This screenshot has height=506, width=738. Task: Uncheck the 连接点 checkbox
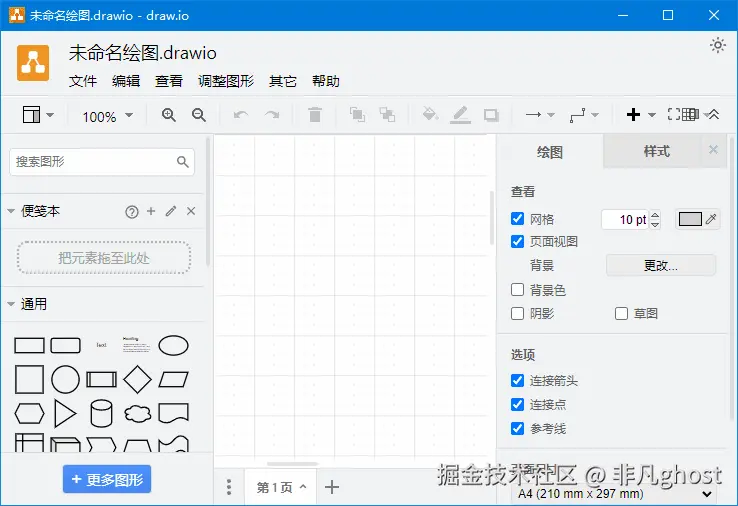pyautogui.click(x=517, y=404)
